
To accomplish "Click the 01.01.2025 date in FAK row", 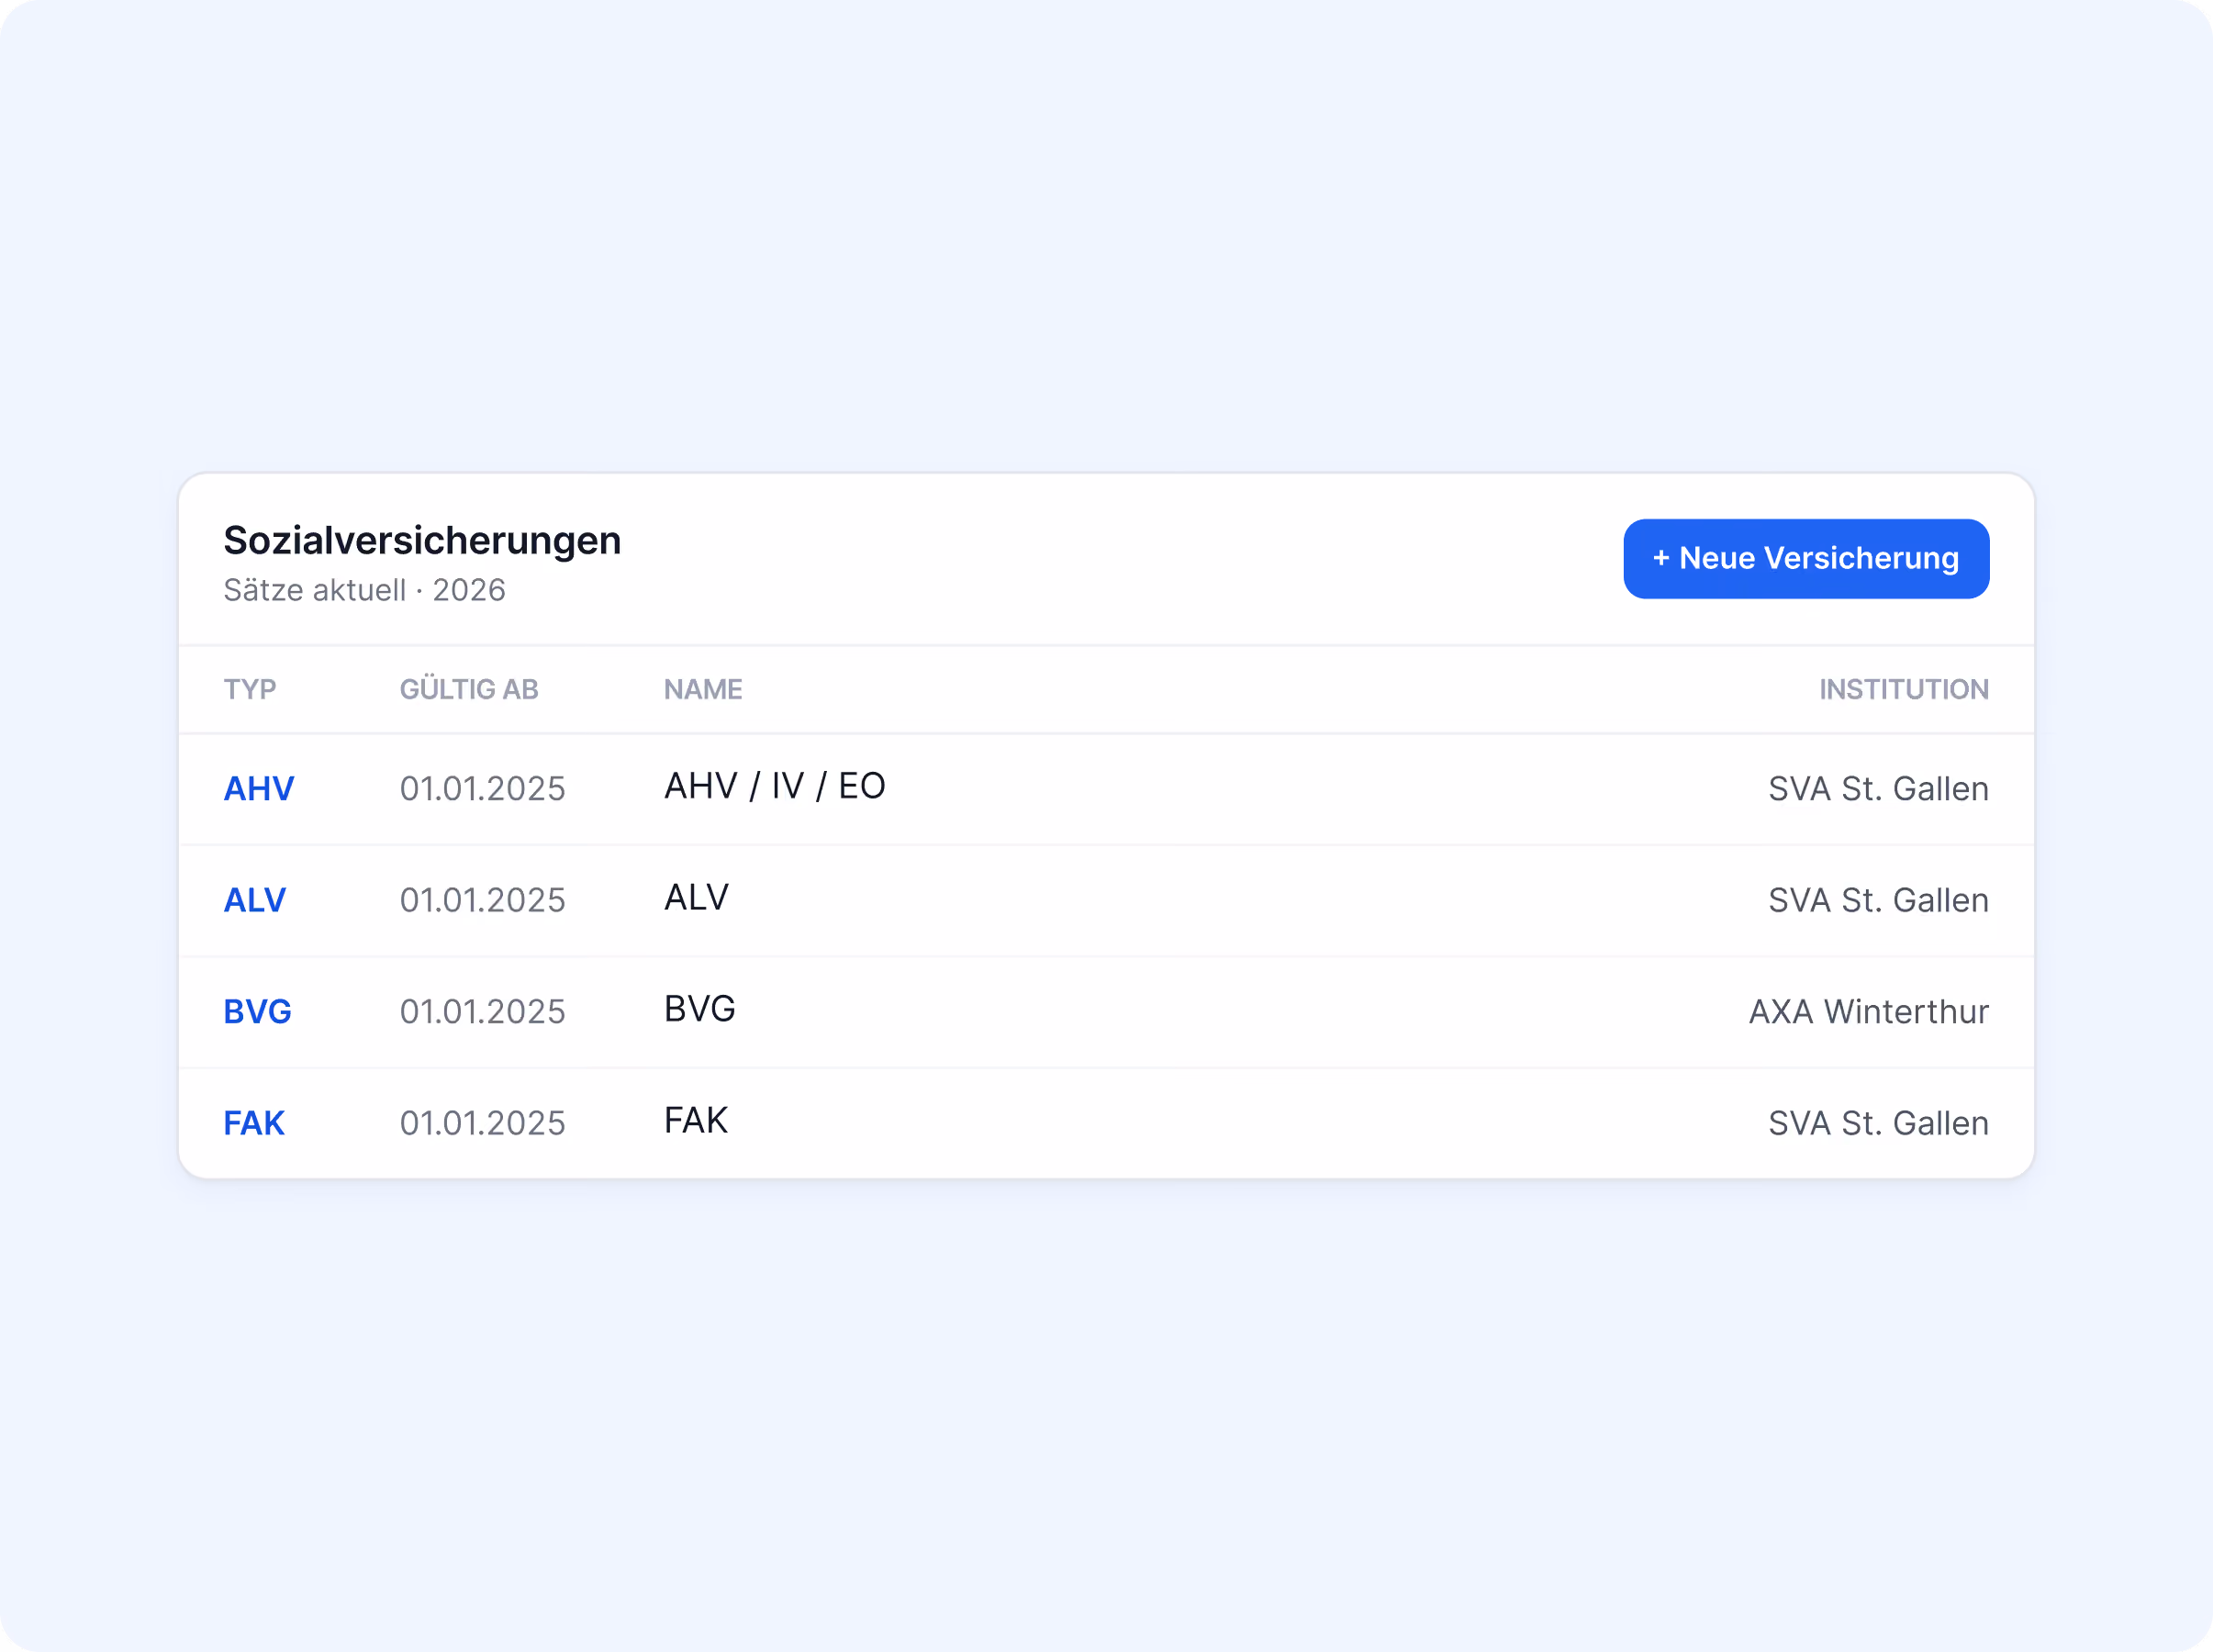I will (483, 1123).
